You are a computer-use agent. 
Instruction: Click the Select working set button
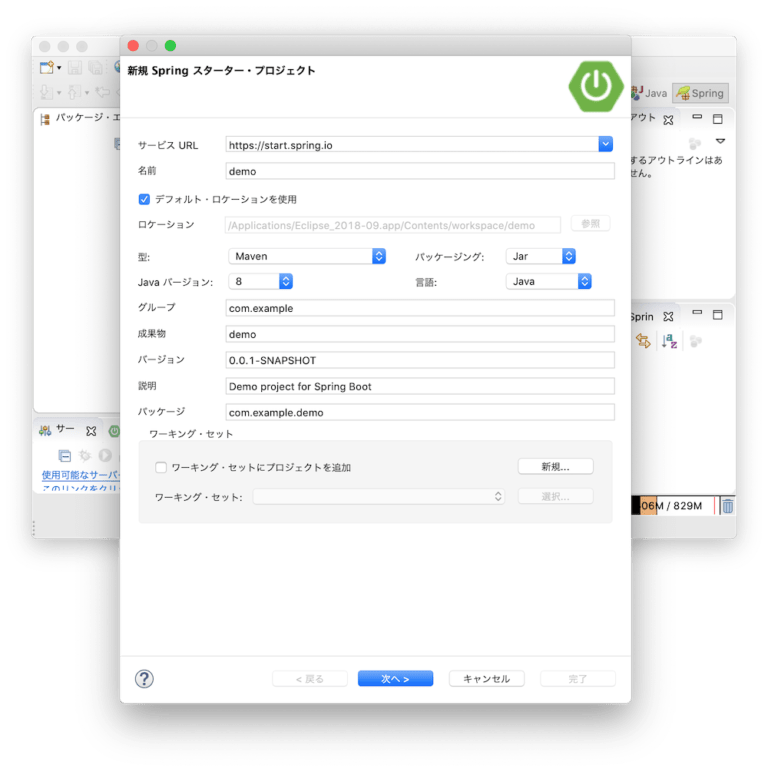pos(555,496)
